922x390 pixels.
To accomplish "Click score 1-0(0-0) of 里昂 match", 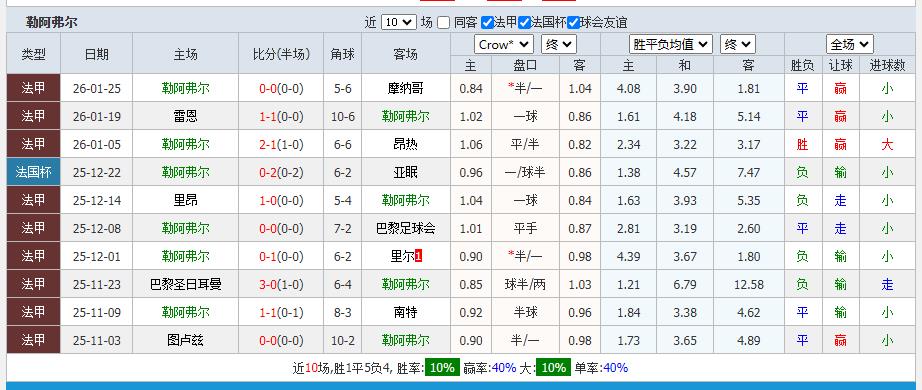I will pos(281,201).
